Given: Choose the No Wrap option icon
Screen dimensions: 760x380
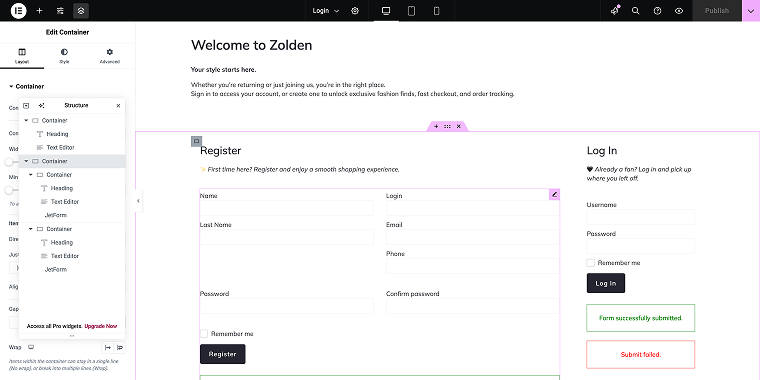Looking at the screenshot, I should pos(108,347).
